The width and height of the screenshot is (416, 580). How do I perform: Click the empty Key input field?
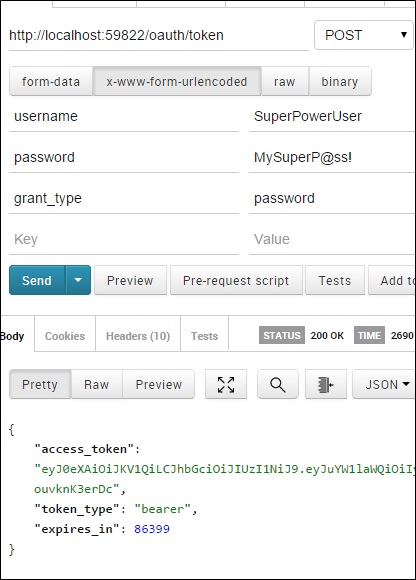tap(124, 239)
